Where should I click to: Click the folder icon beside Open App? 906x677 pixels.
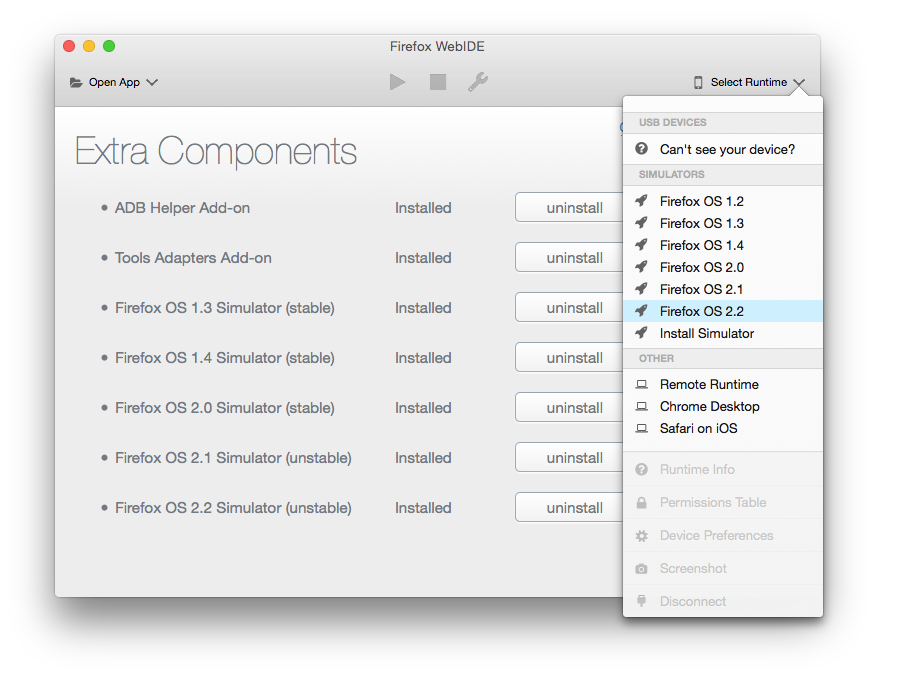pos(76,83)
